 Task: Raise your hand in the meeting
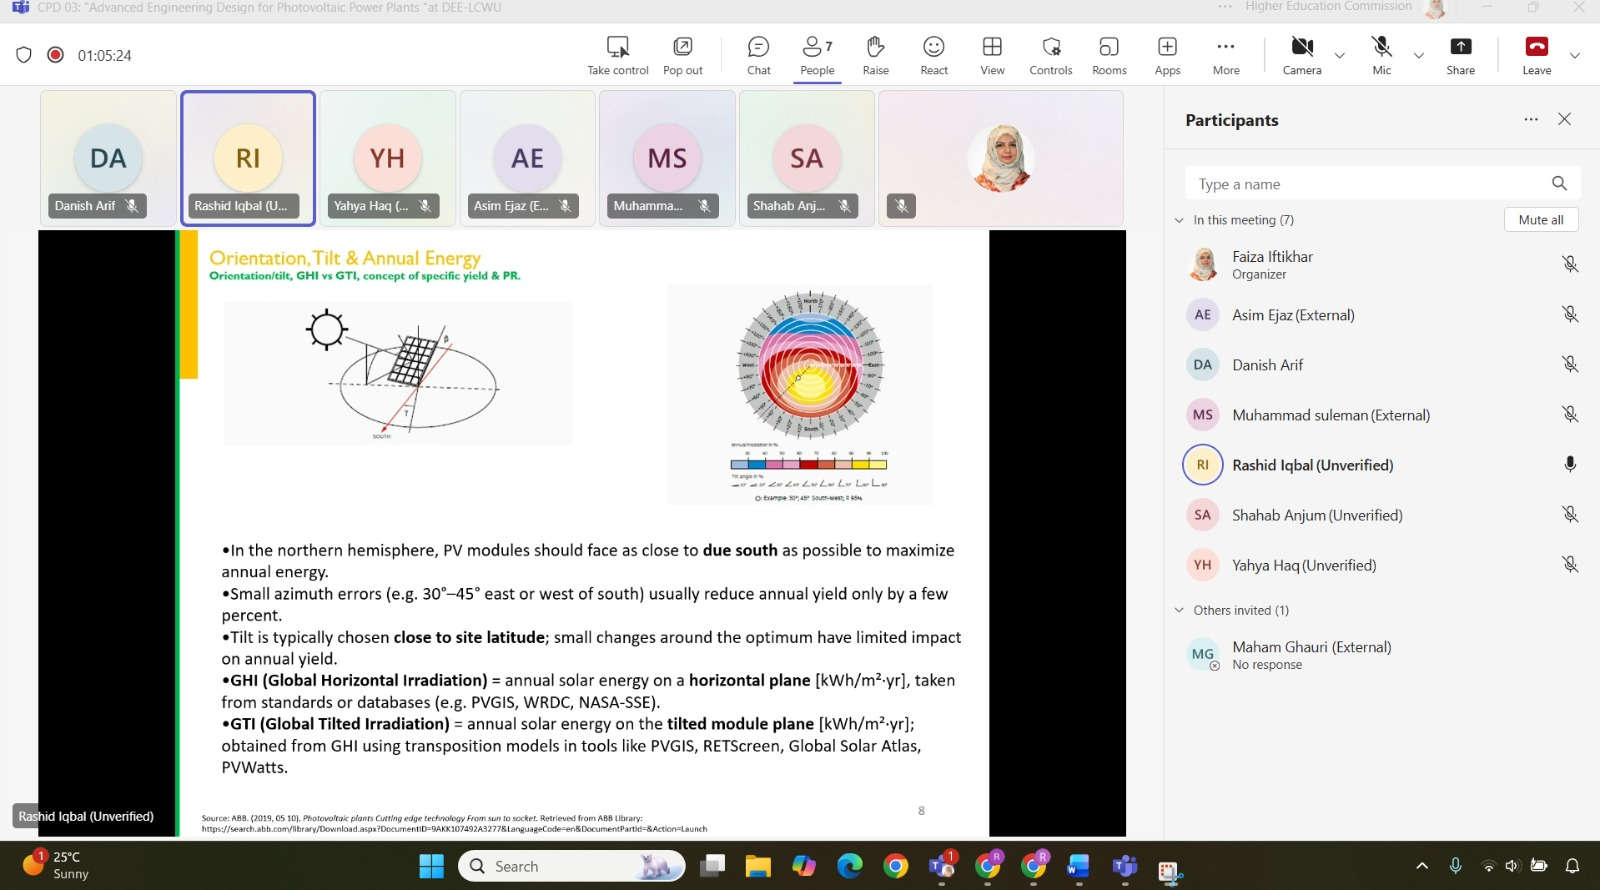(x=875, y=55)
